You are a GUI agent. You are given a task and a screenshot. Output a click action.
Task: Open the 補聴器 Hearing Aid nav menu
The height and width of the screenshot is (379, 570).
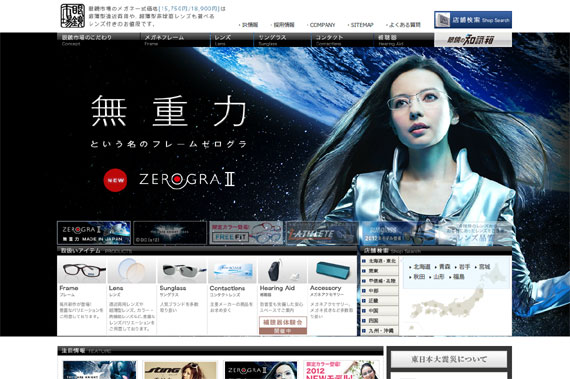404,40
